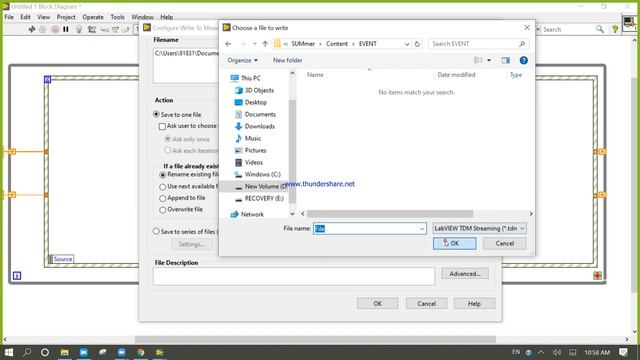This screenshot has height=360, width=640.
Task: Open the Operate menu
Action: tap(93, 17)
